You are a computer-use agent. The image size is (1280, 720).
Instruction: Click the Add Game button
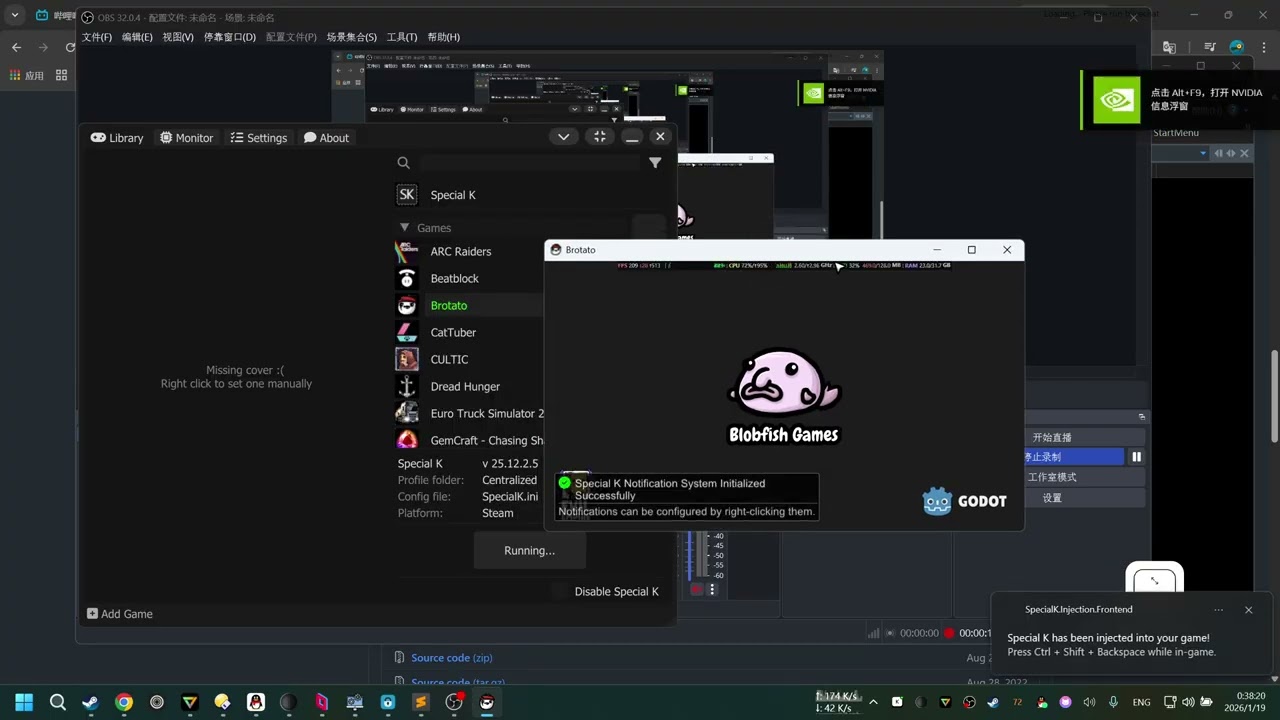coord(120,614)
